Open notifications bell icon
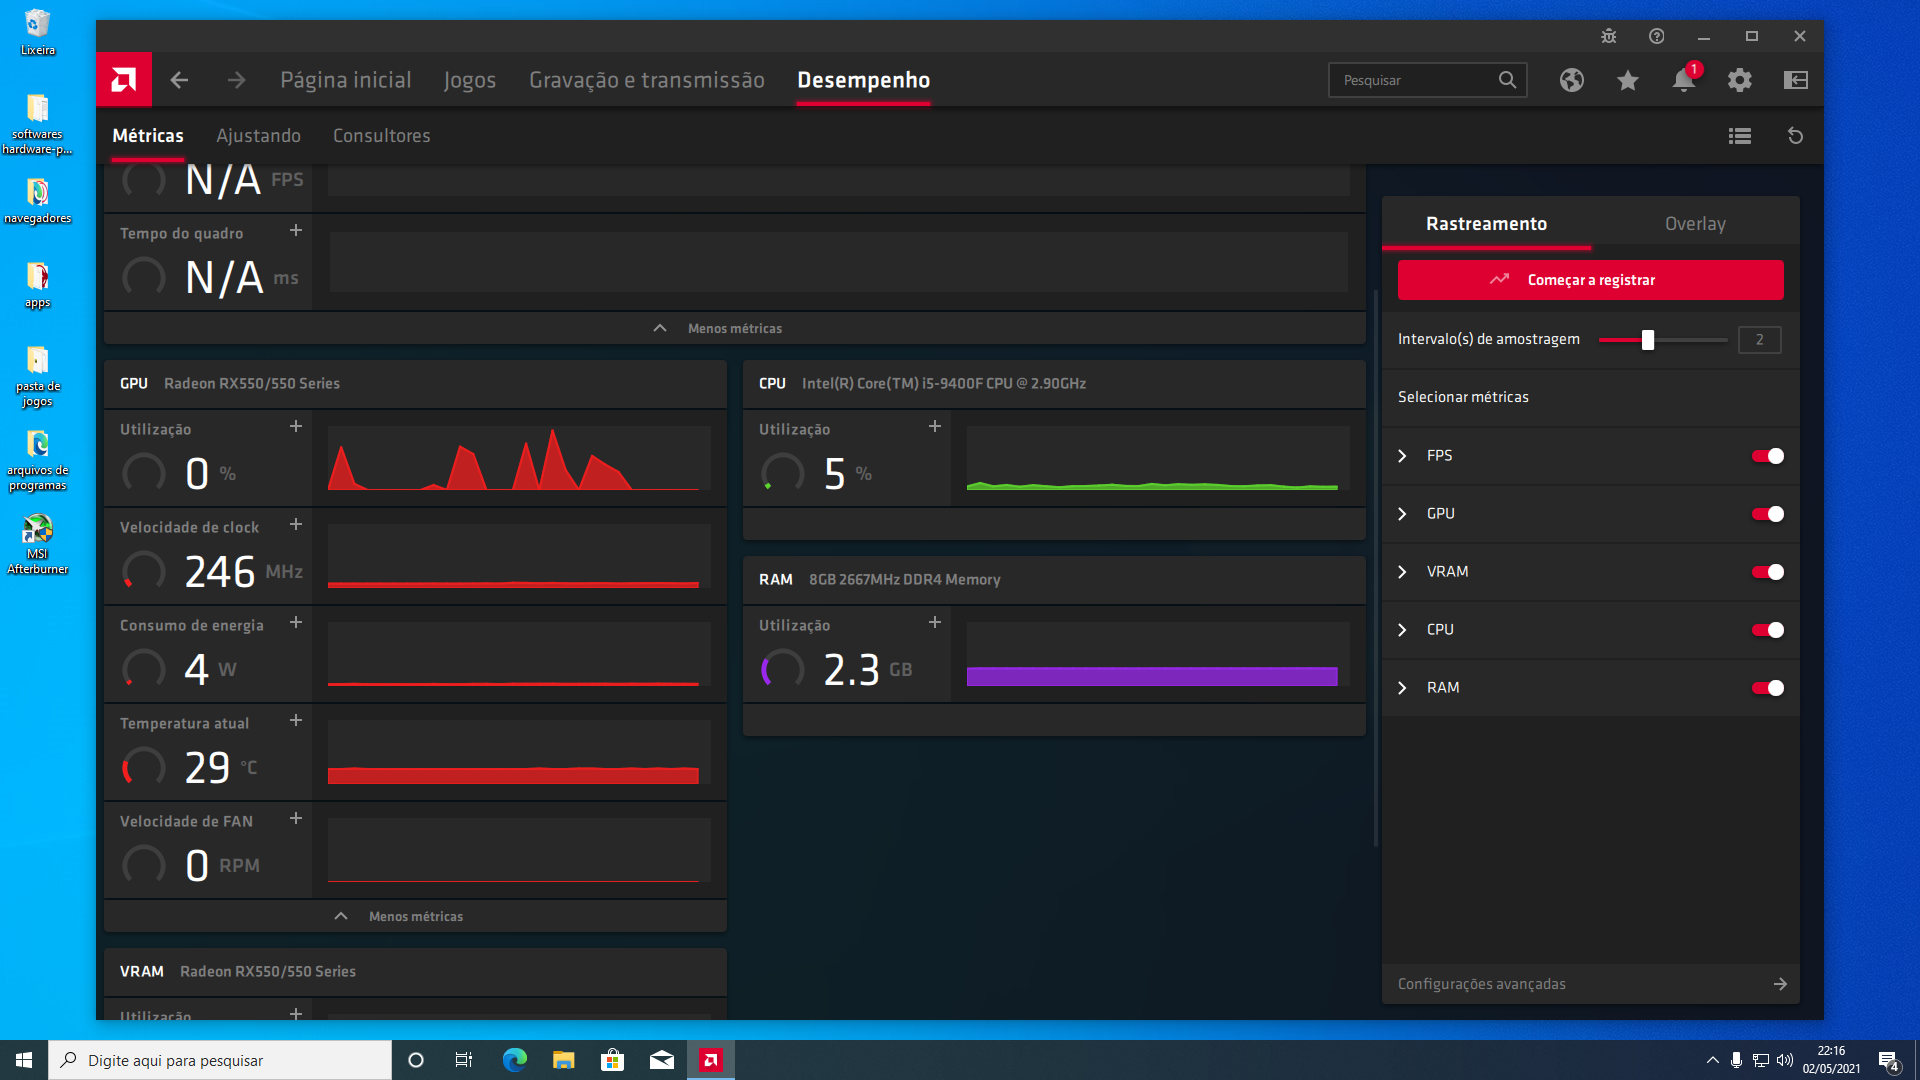This screenshot has height=1080, width=1920. (1684, 80)
